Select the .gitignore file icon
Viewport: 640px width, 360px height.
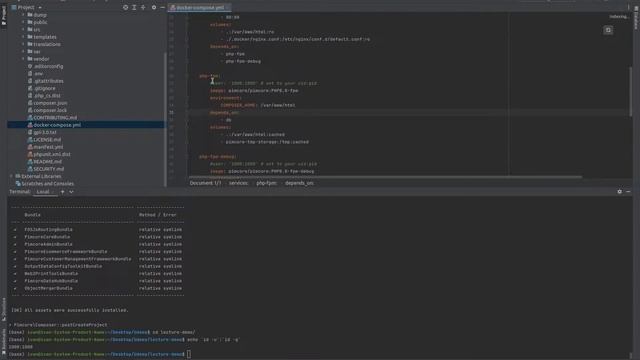pyautogui.click(x=30, y=88)
